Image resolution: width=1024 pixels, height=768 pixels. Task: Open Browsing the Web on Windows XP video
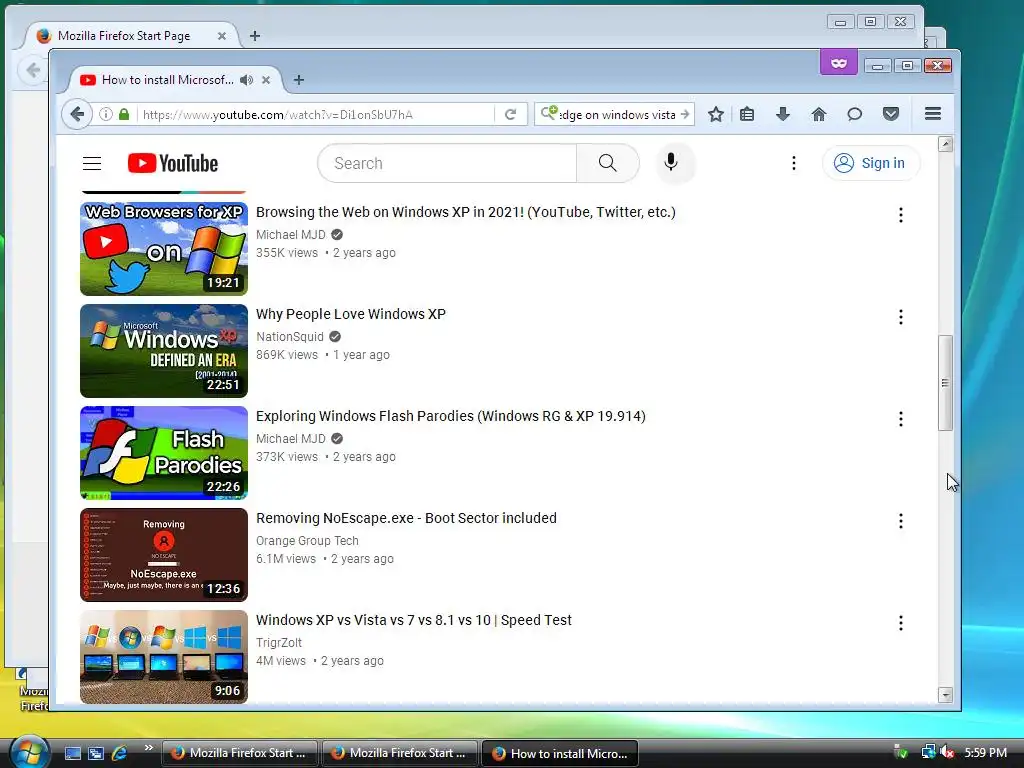[466, 212]
